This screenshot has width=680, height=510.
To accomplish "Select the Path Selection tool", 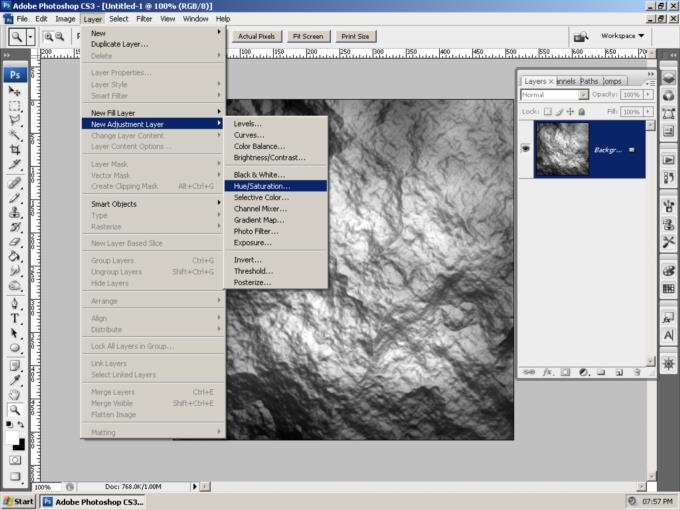I will (x=15, y=333).
